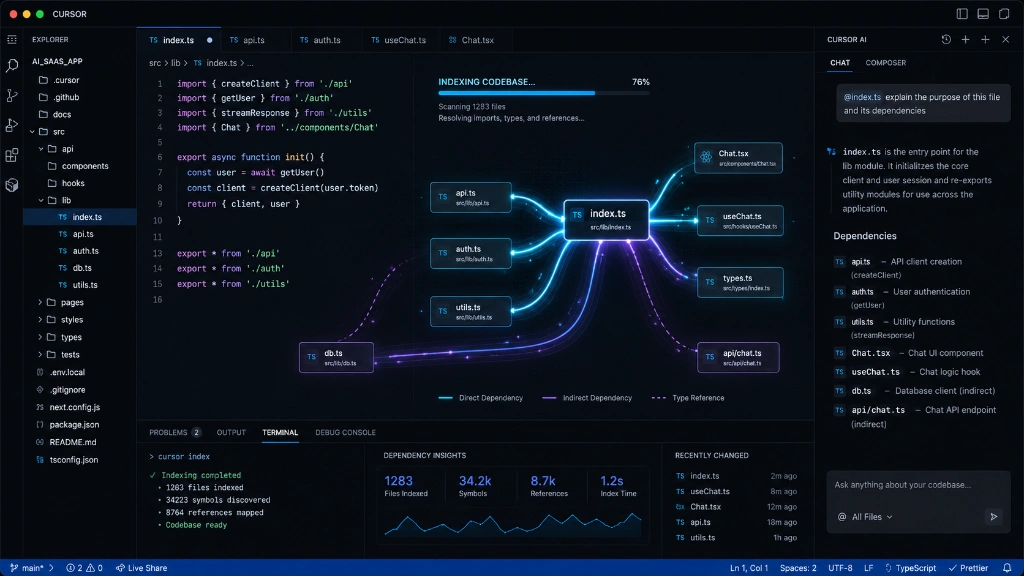
Task: Send the chat message arrow icon
Action: [x=993, y=517]
